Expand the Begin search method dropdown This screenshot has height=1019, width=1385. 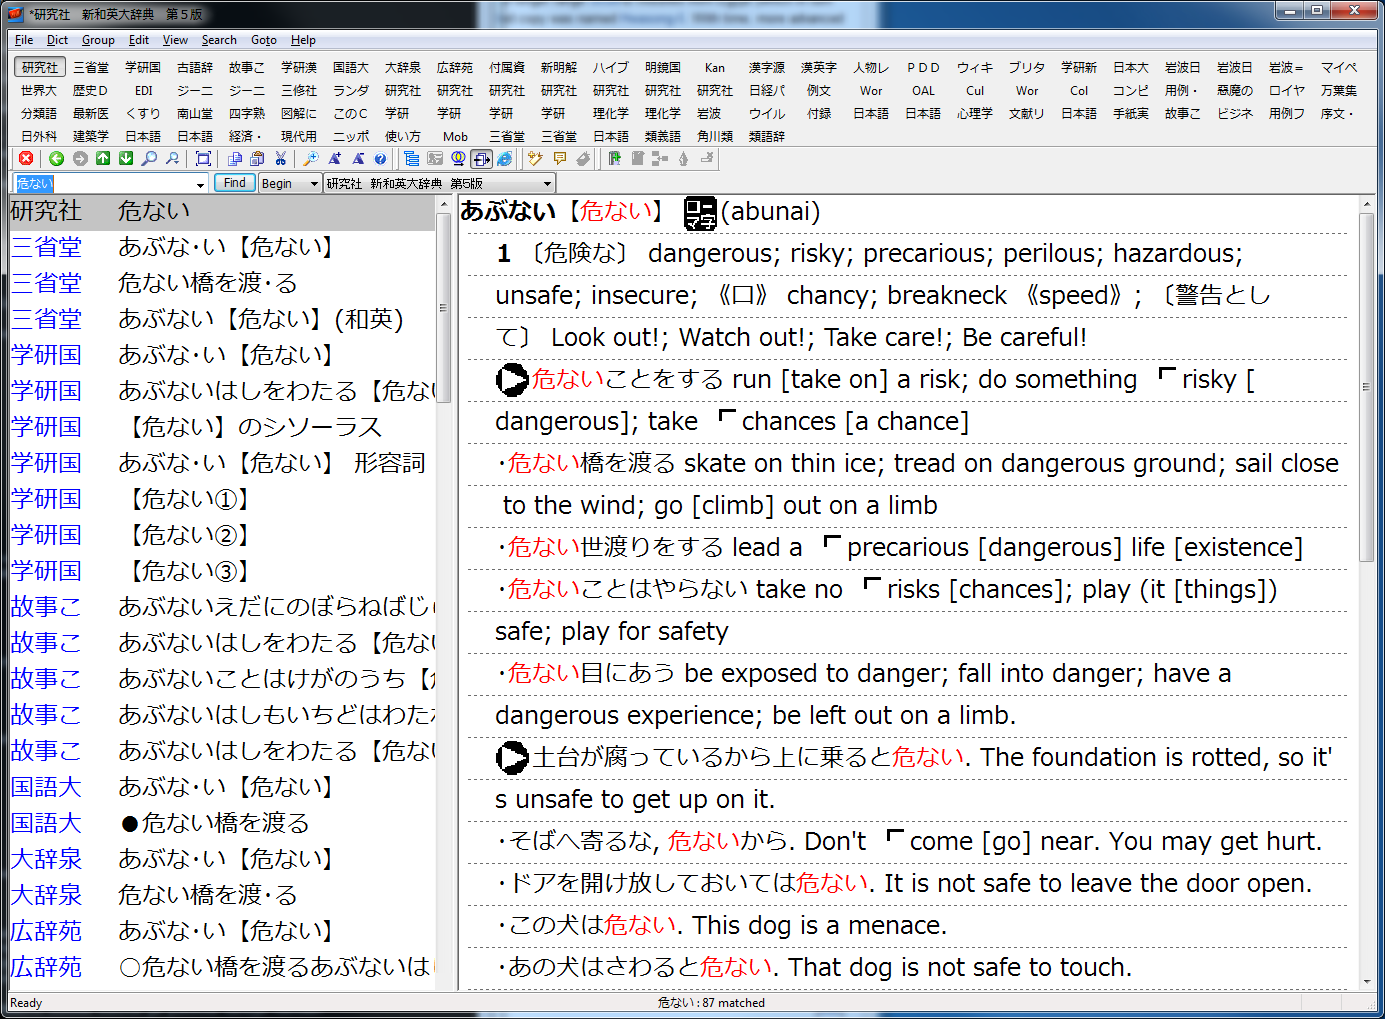tap(314, 184)
